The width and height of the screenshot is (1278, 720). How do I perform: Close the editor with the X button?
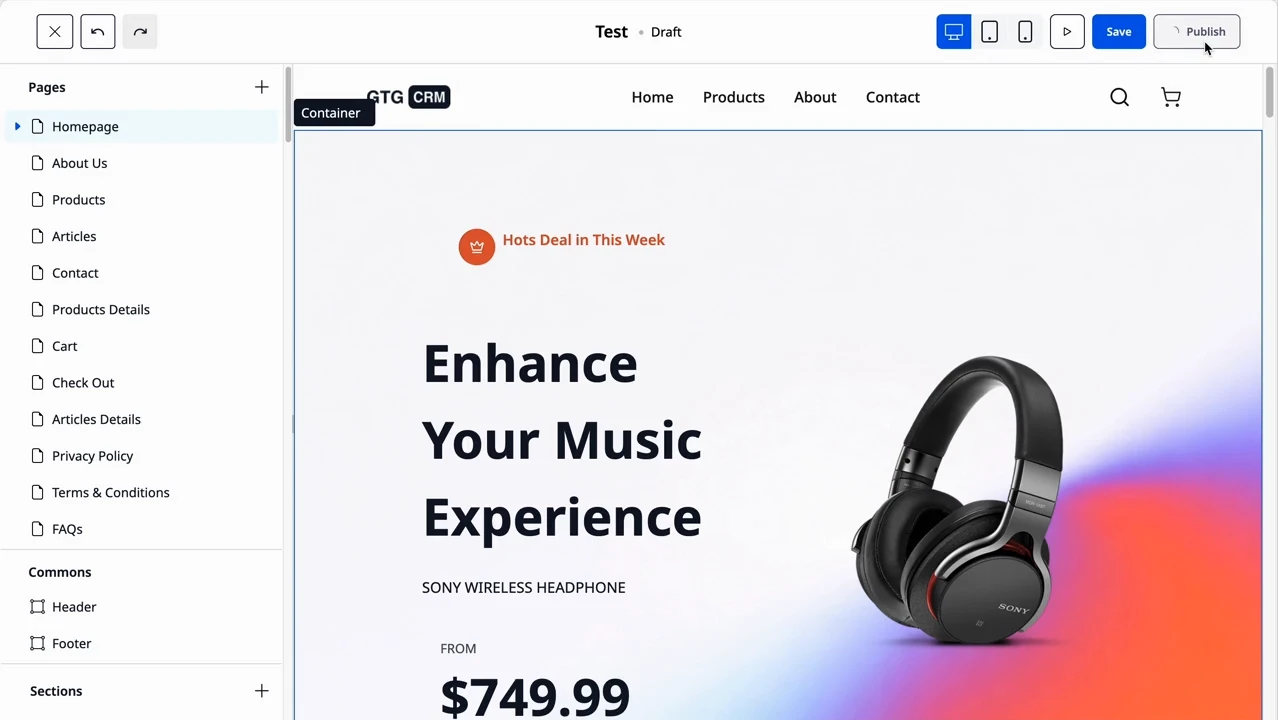coord(55,32)
